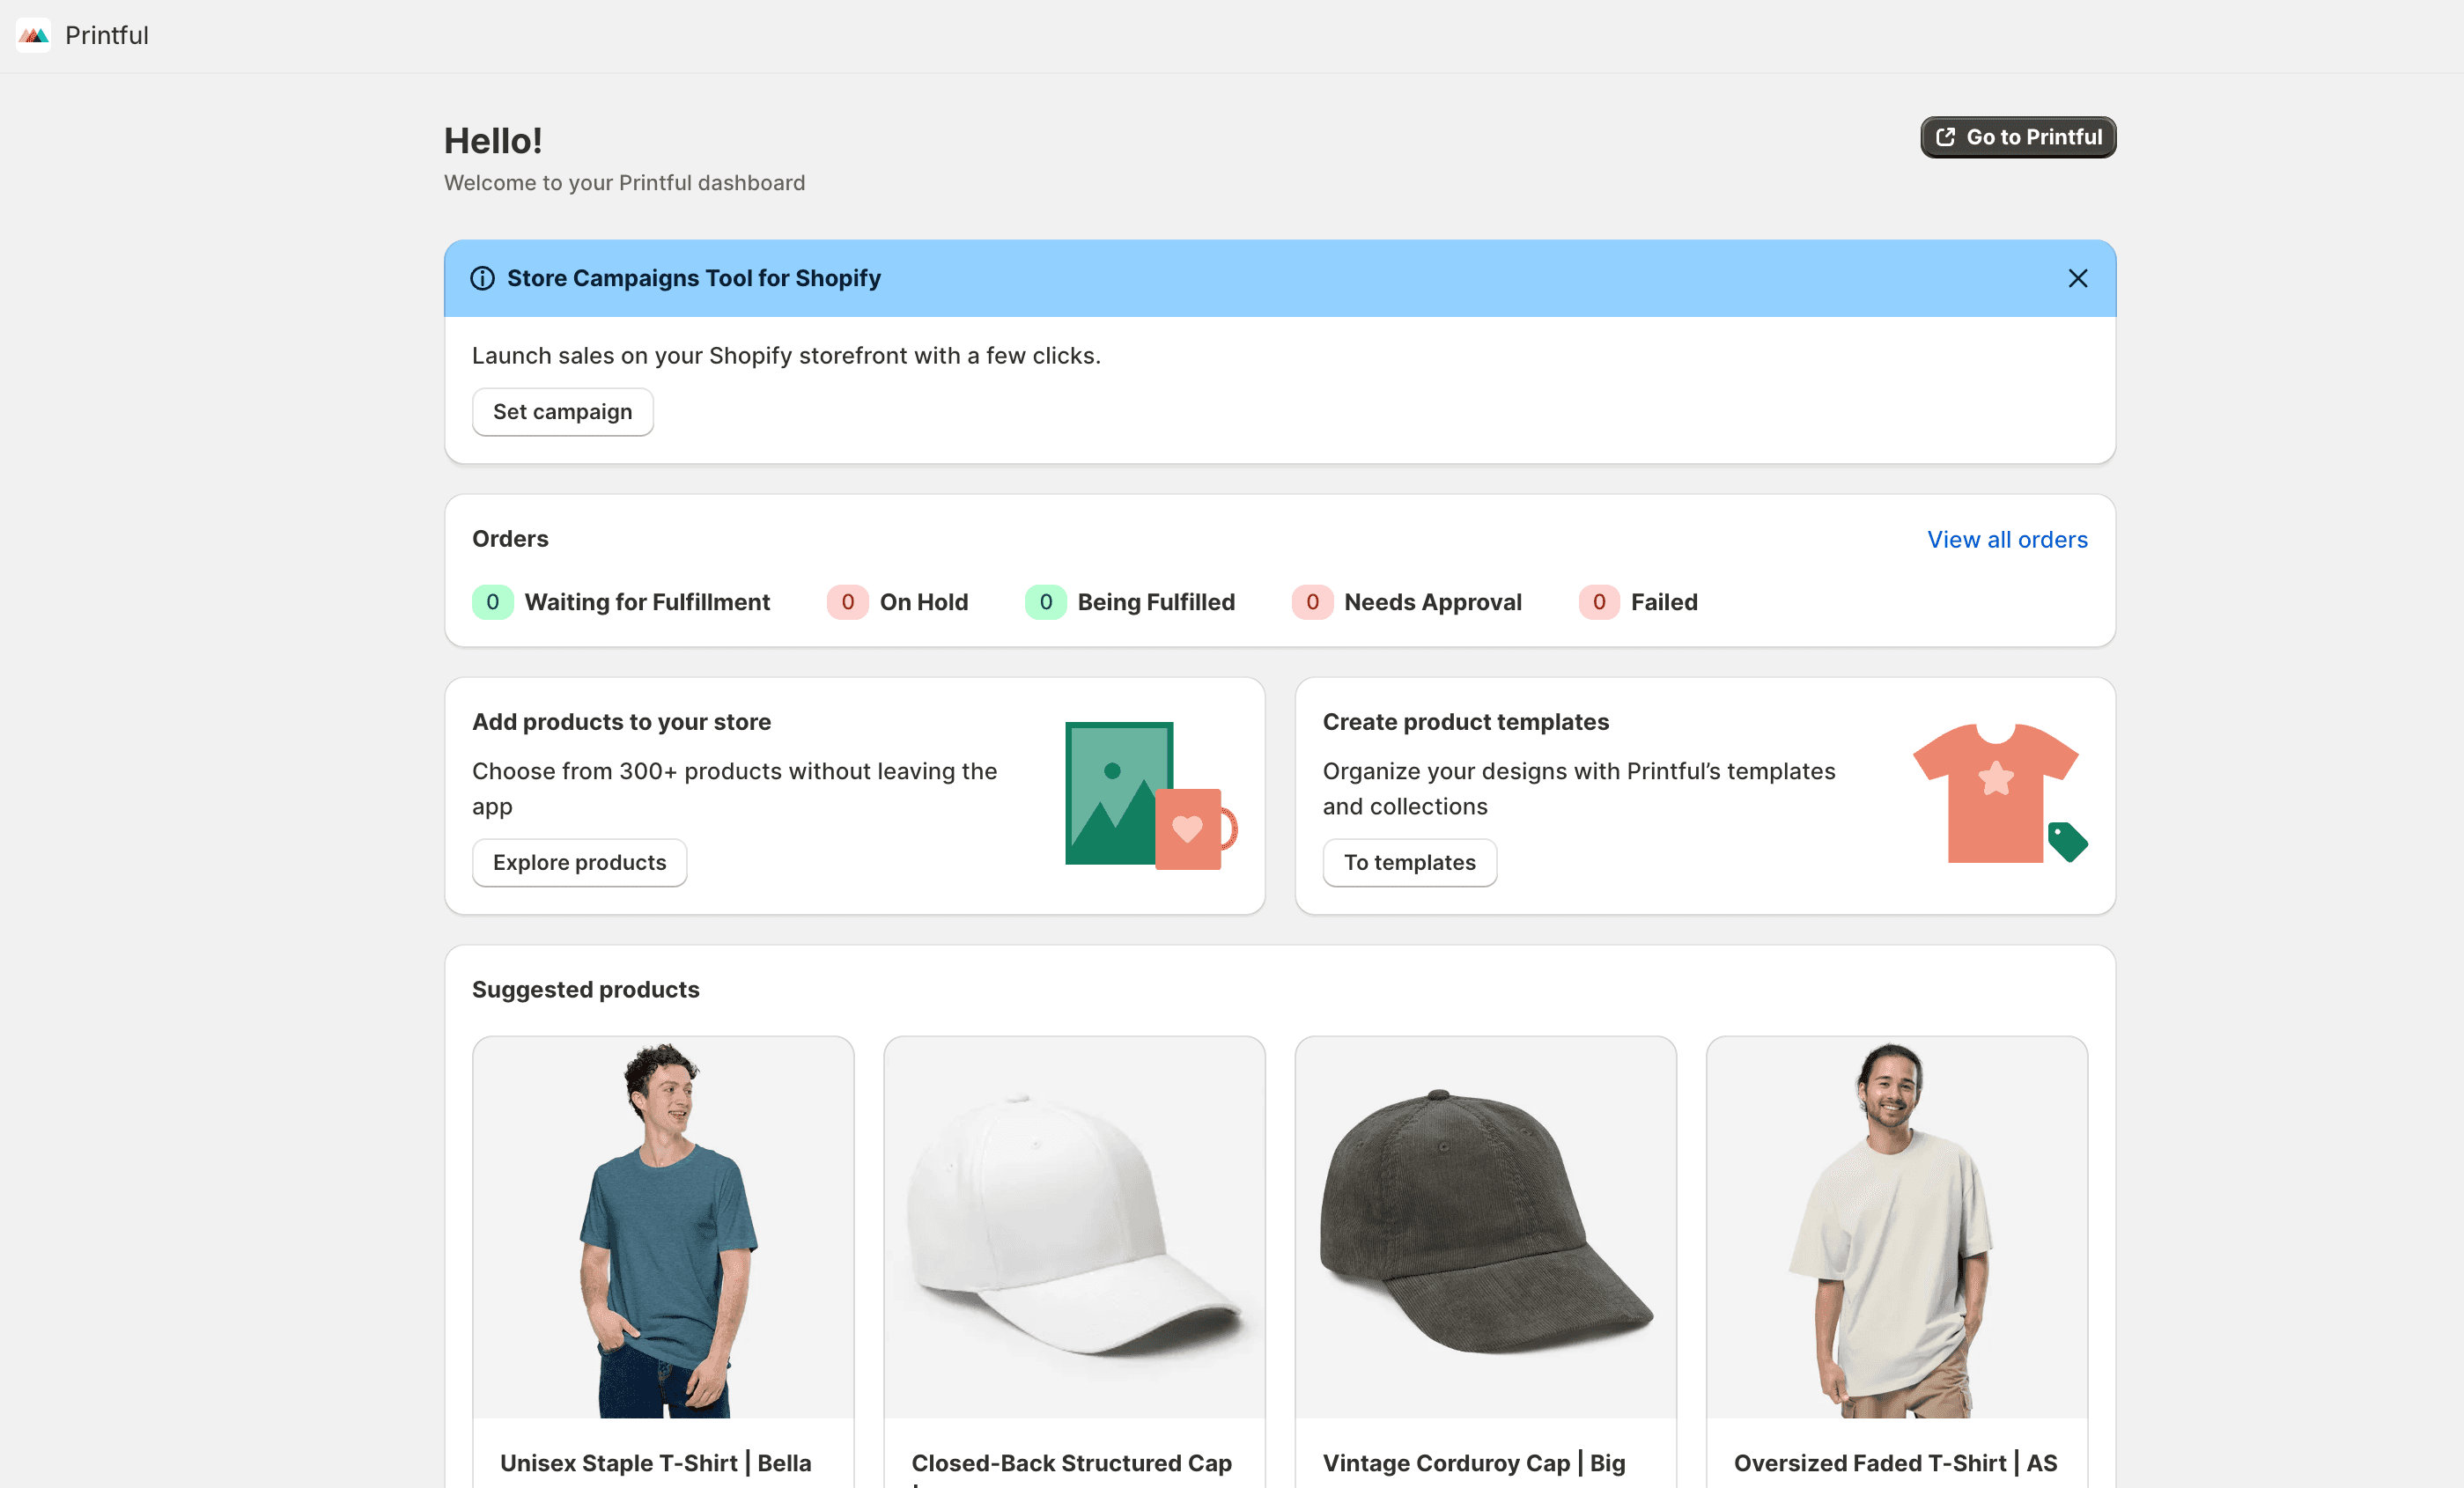Open the Unisex Staple T-Shirt product image
The height and width of the screenshot is (1488, 2464).
[664, 1228]
